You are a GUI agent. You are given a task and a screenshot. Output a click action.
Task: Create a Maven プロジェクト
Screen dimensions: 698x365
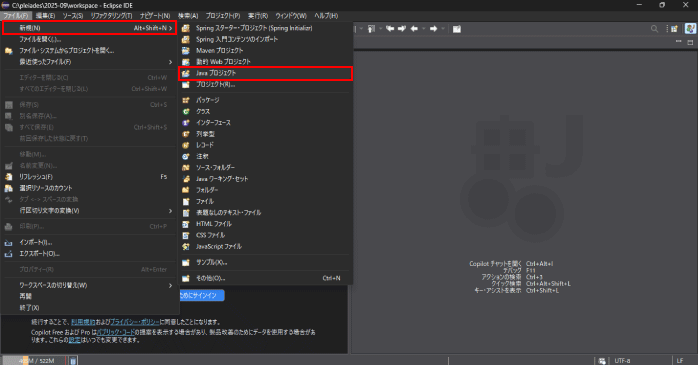265,50
